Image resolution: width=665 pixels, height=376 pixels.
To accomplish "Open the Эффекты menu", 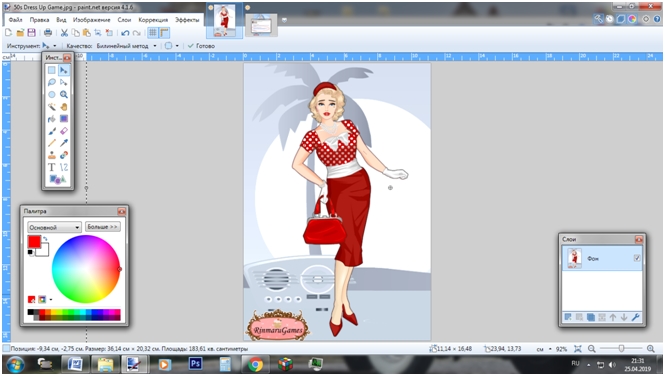I will [187, 20].
